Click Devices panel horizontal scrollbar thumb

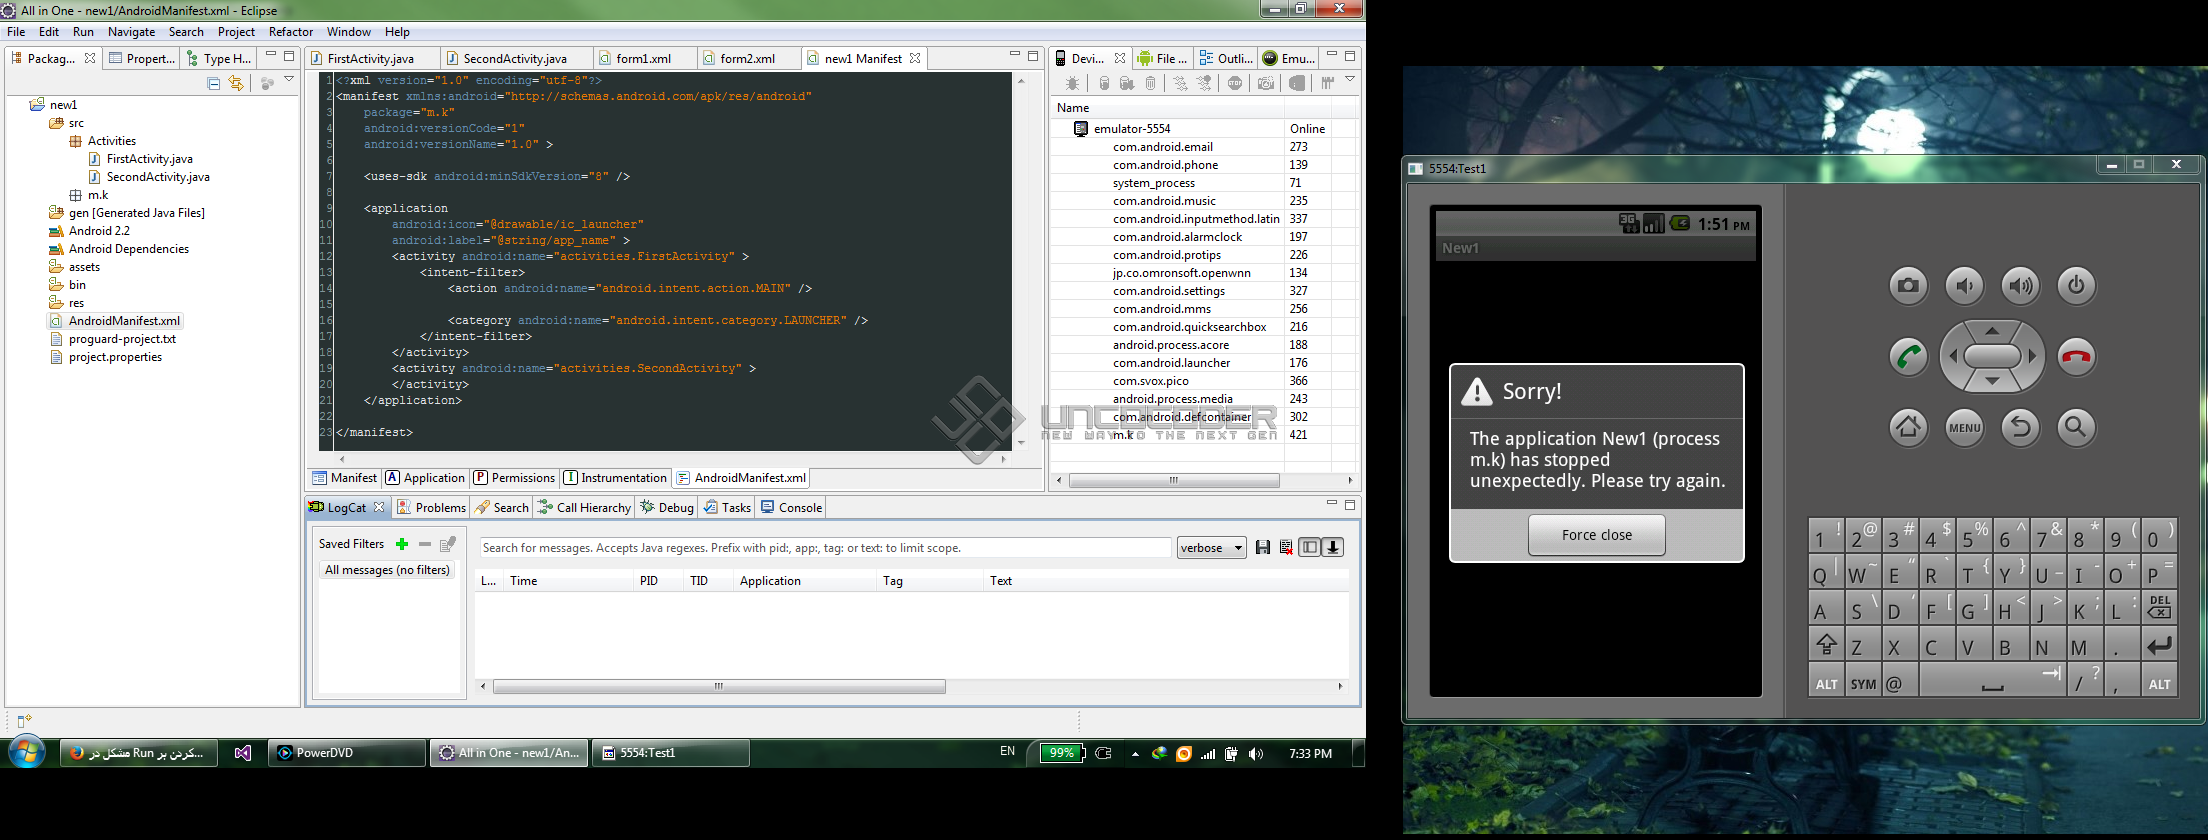pyautogui.click(x=1174, y=481)
